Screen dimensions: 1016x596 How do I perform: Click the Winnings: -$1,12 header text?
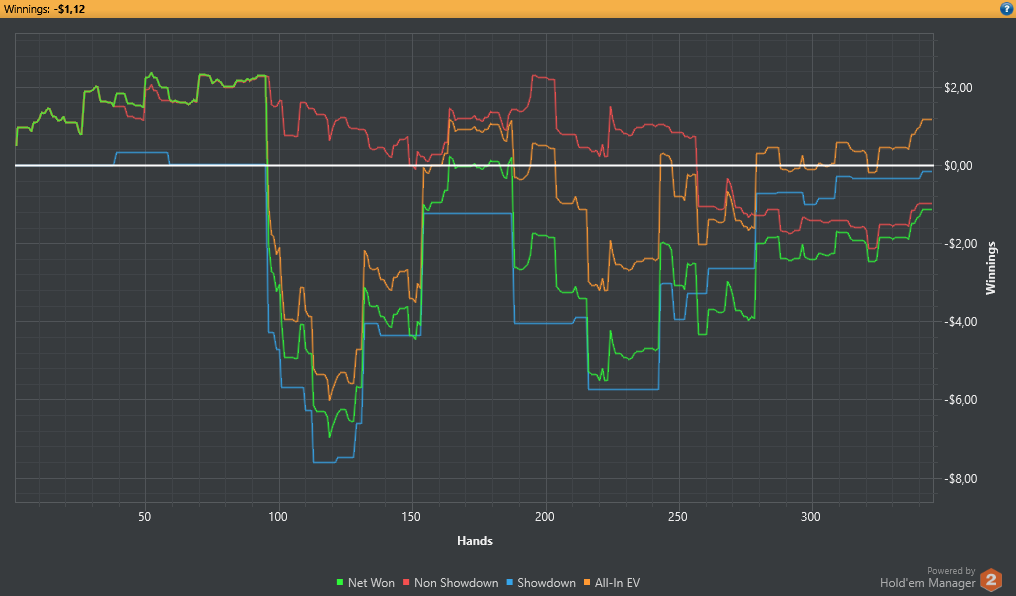pyautogui.click(x=44, y=9)
